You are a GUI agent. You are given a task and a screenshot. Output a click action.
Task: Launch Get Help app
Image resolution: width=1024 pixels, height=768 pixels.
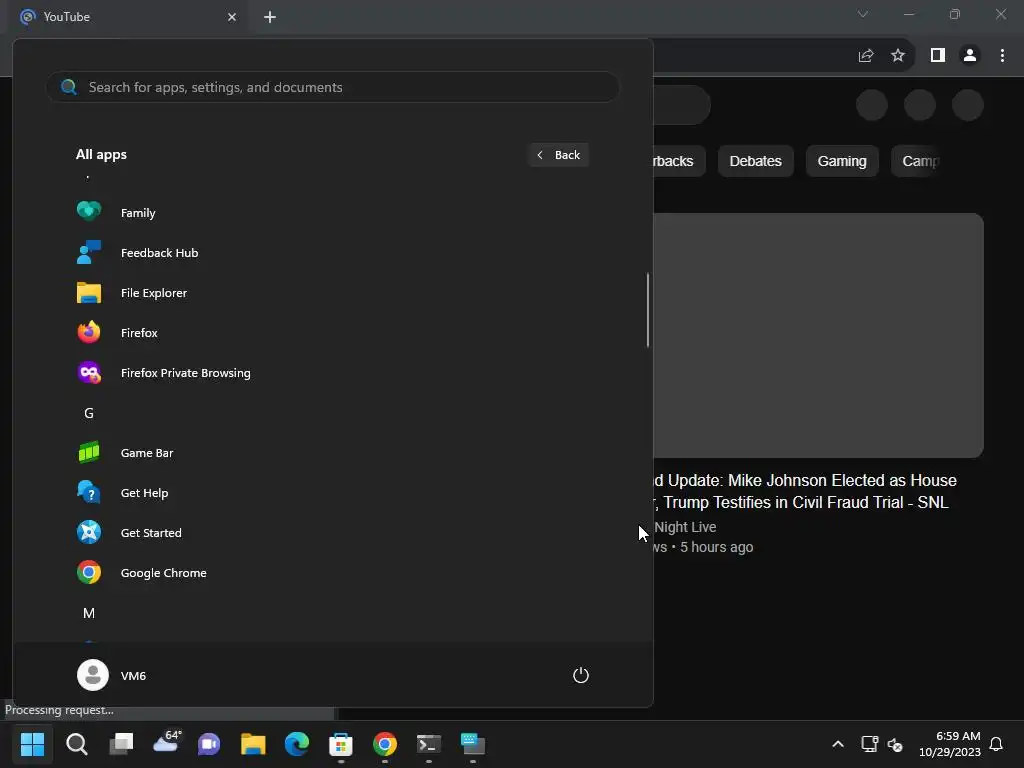pyautogui.click(x=333, y=492)
